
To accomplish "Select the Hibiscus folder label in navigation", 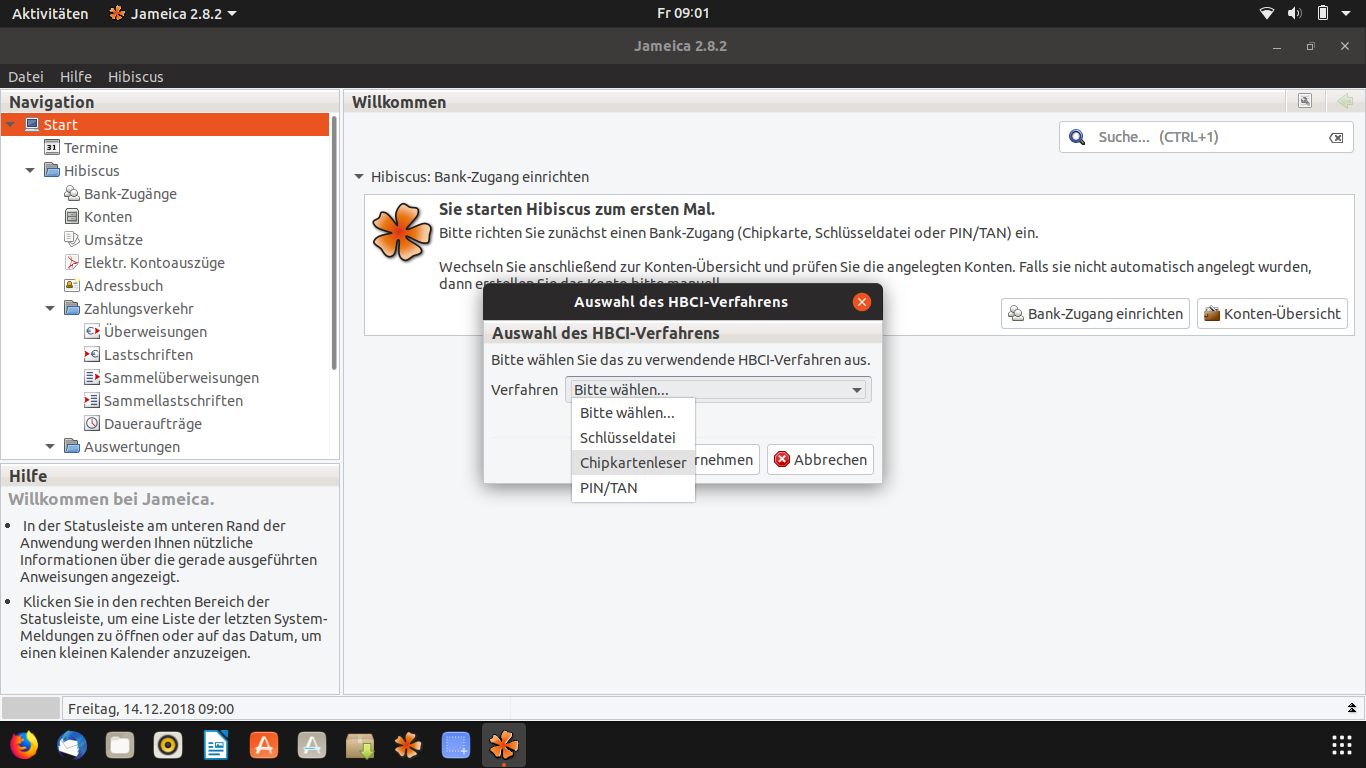I will coord(92,170).
